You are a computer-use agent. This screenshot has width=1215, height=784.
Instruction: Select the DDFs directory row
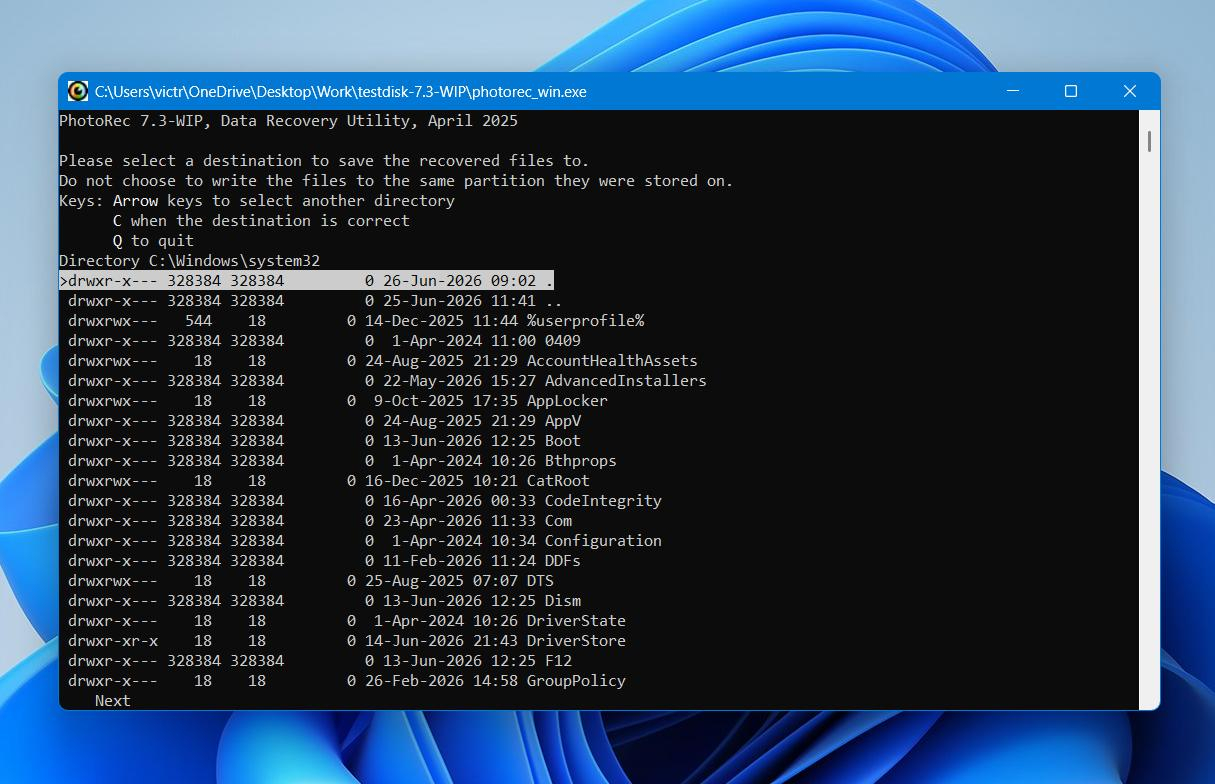pos(324,561)
